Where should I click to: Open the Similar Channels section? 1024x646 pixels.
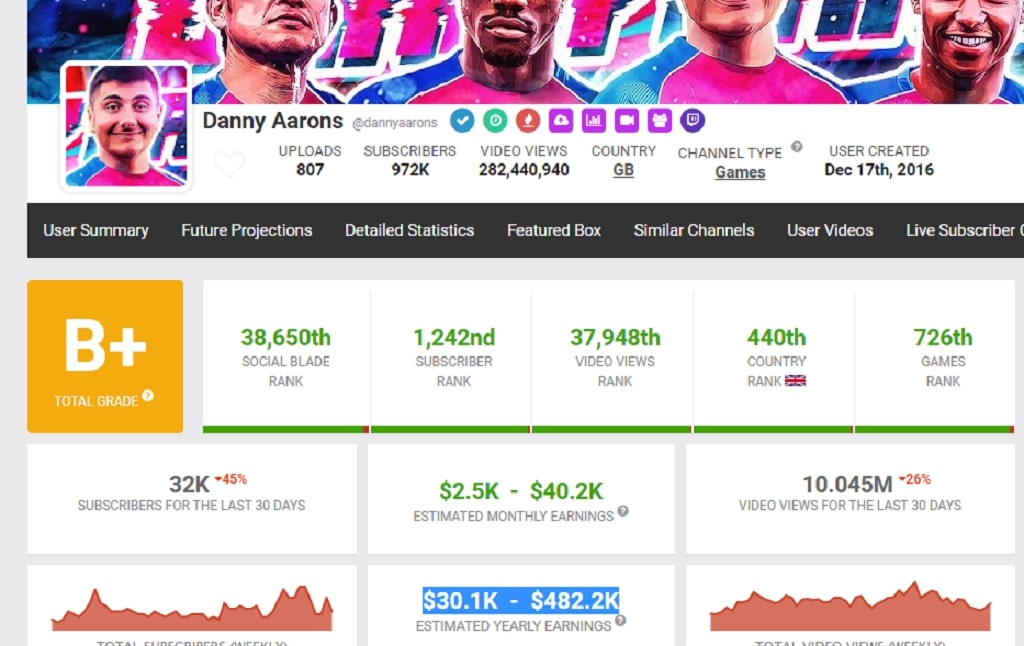coord(693,230)
